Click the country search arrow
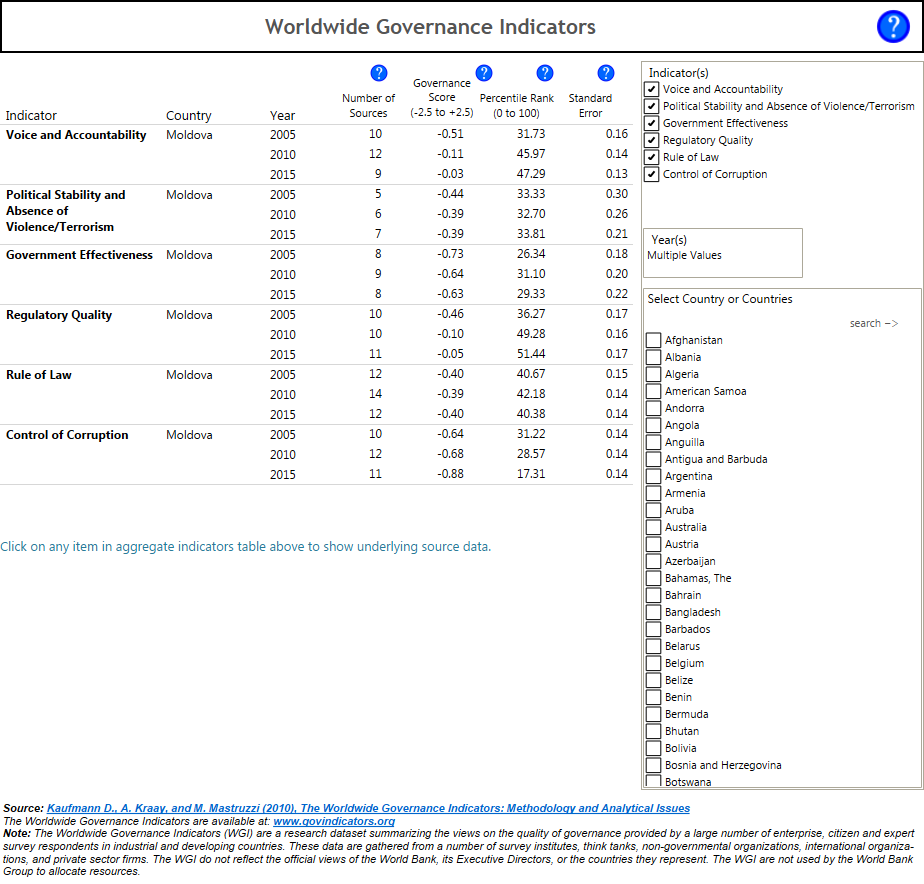The height and width of the screenshot is (884, 924). pos(873,324)
